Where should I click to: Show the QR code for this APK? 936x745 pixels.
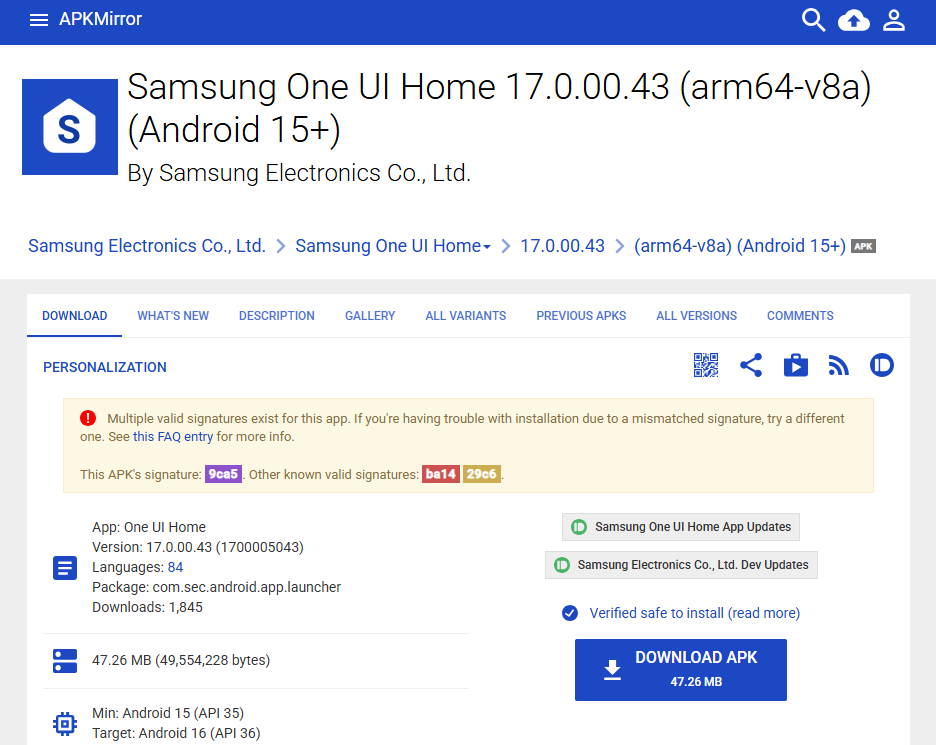tap(706, 366)
